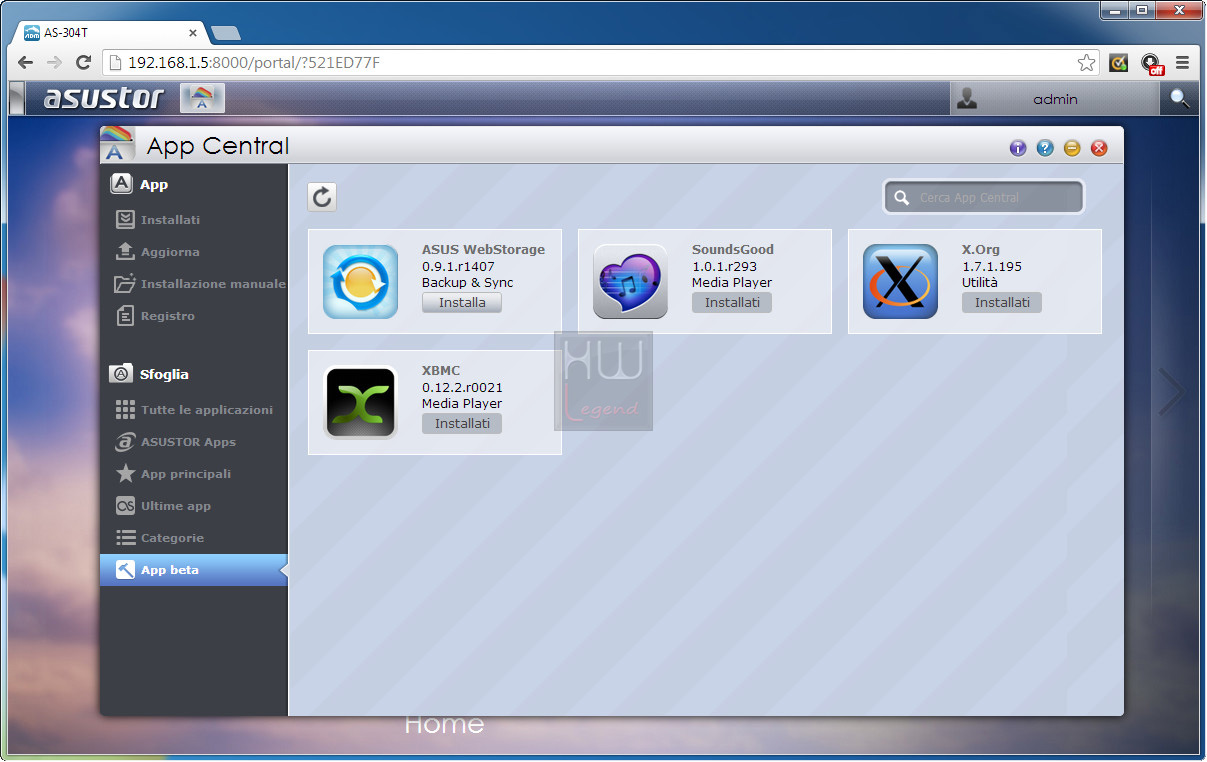Install ASUS WebStorage

point(462,302)
